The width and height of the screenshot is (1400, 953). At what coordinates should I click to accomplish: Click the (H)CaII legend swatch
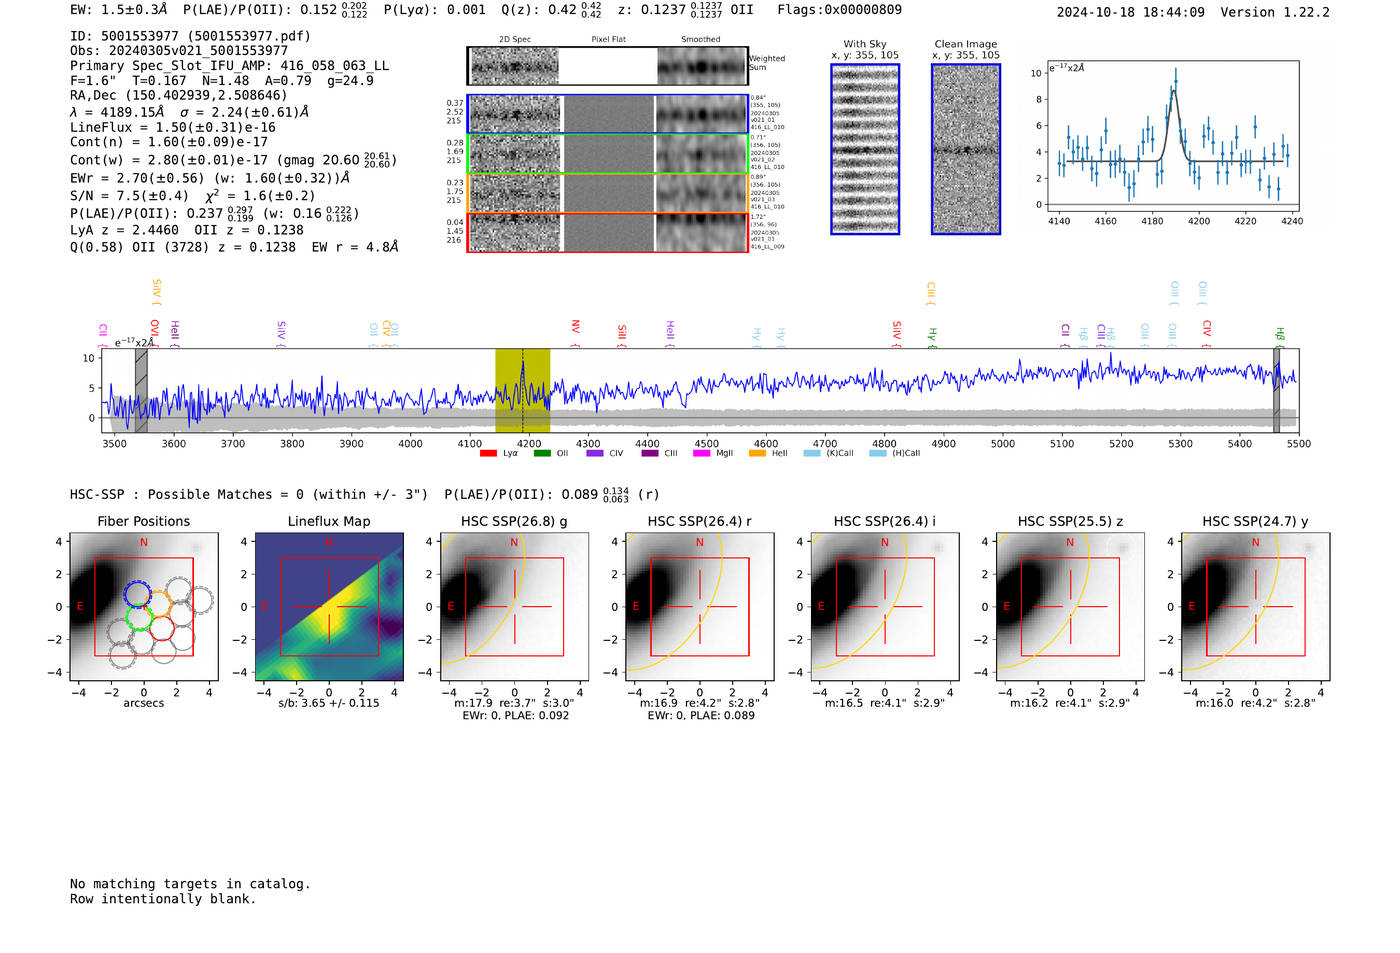878,454
